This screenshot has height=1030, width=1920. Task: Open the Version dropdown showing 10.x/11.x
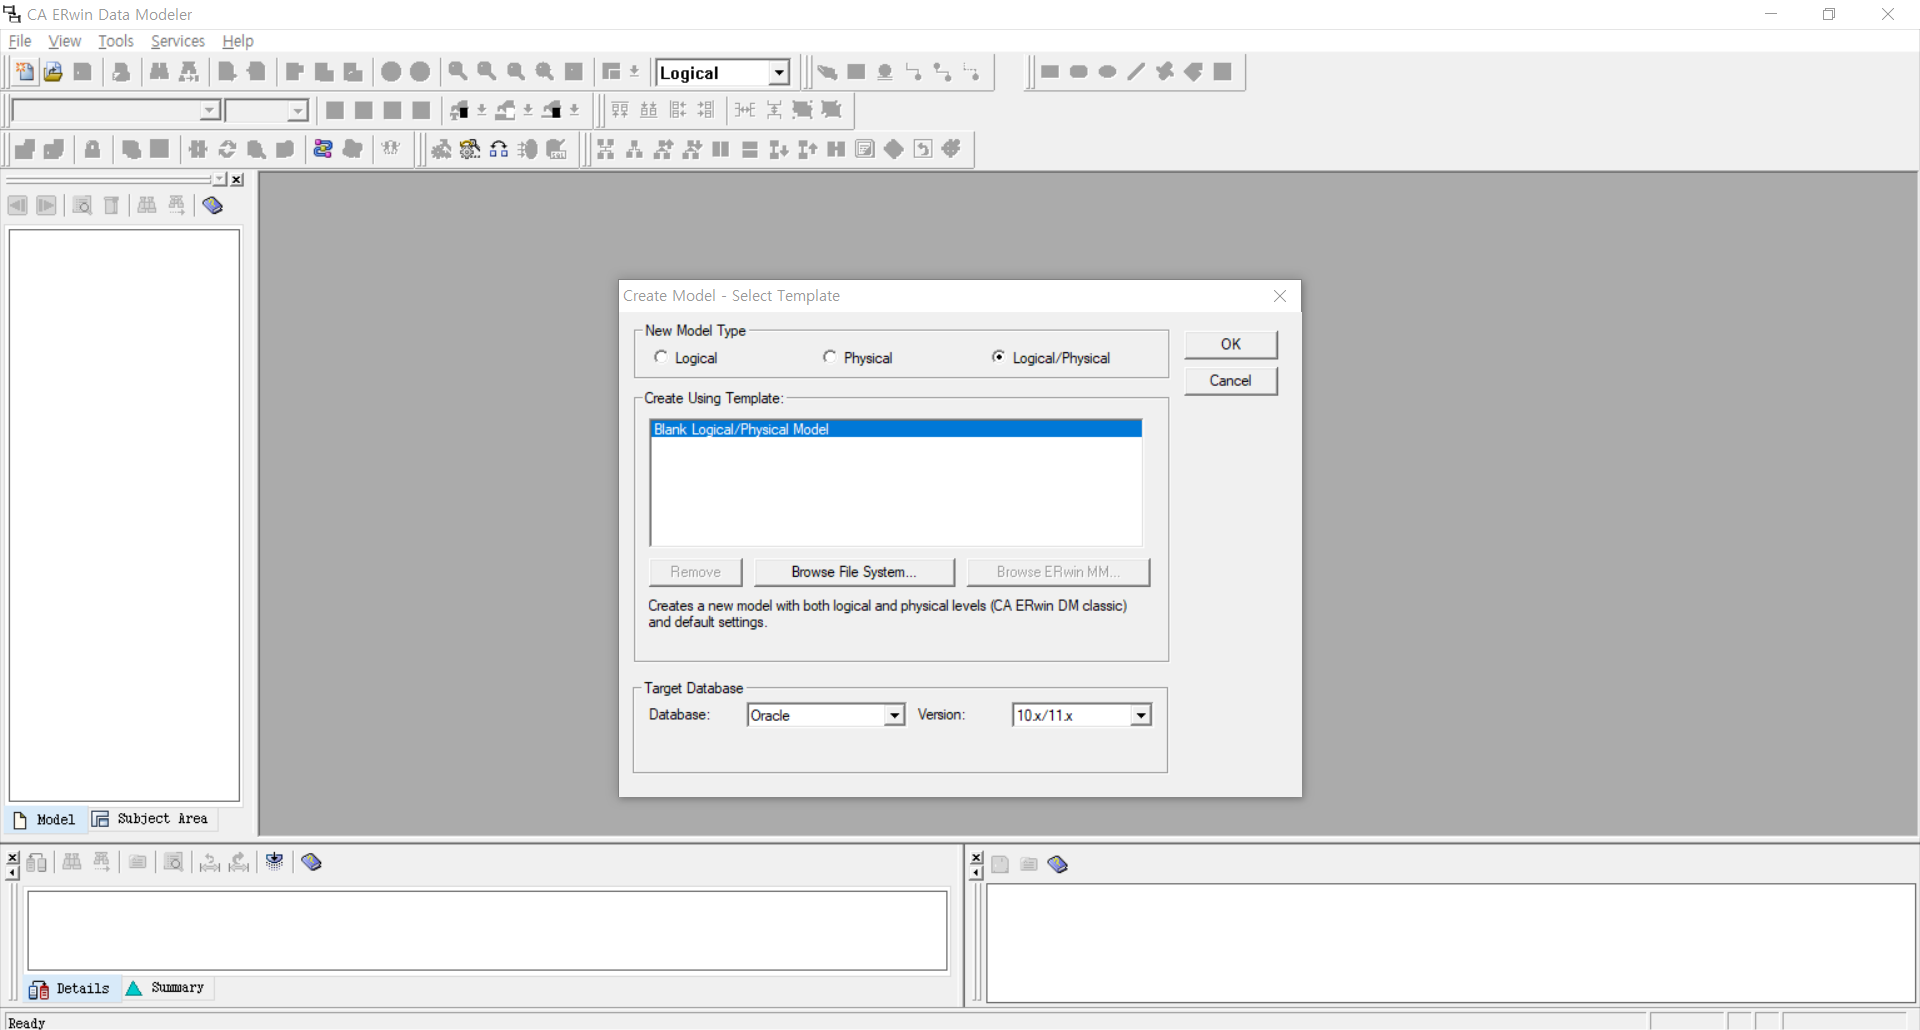1140,714
